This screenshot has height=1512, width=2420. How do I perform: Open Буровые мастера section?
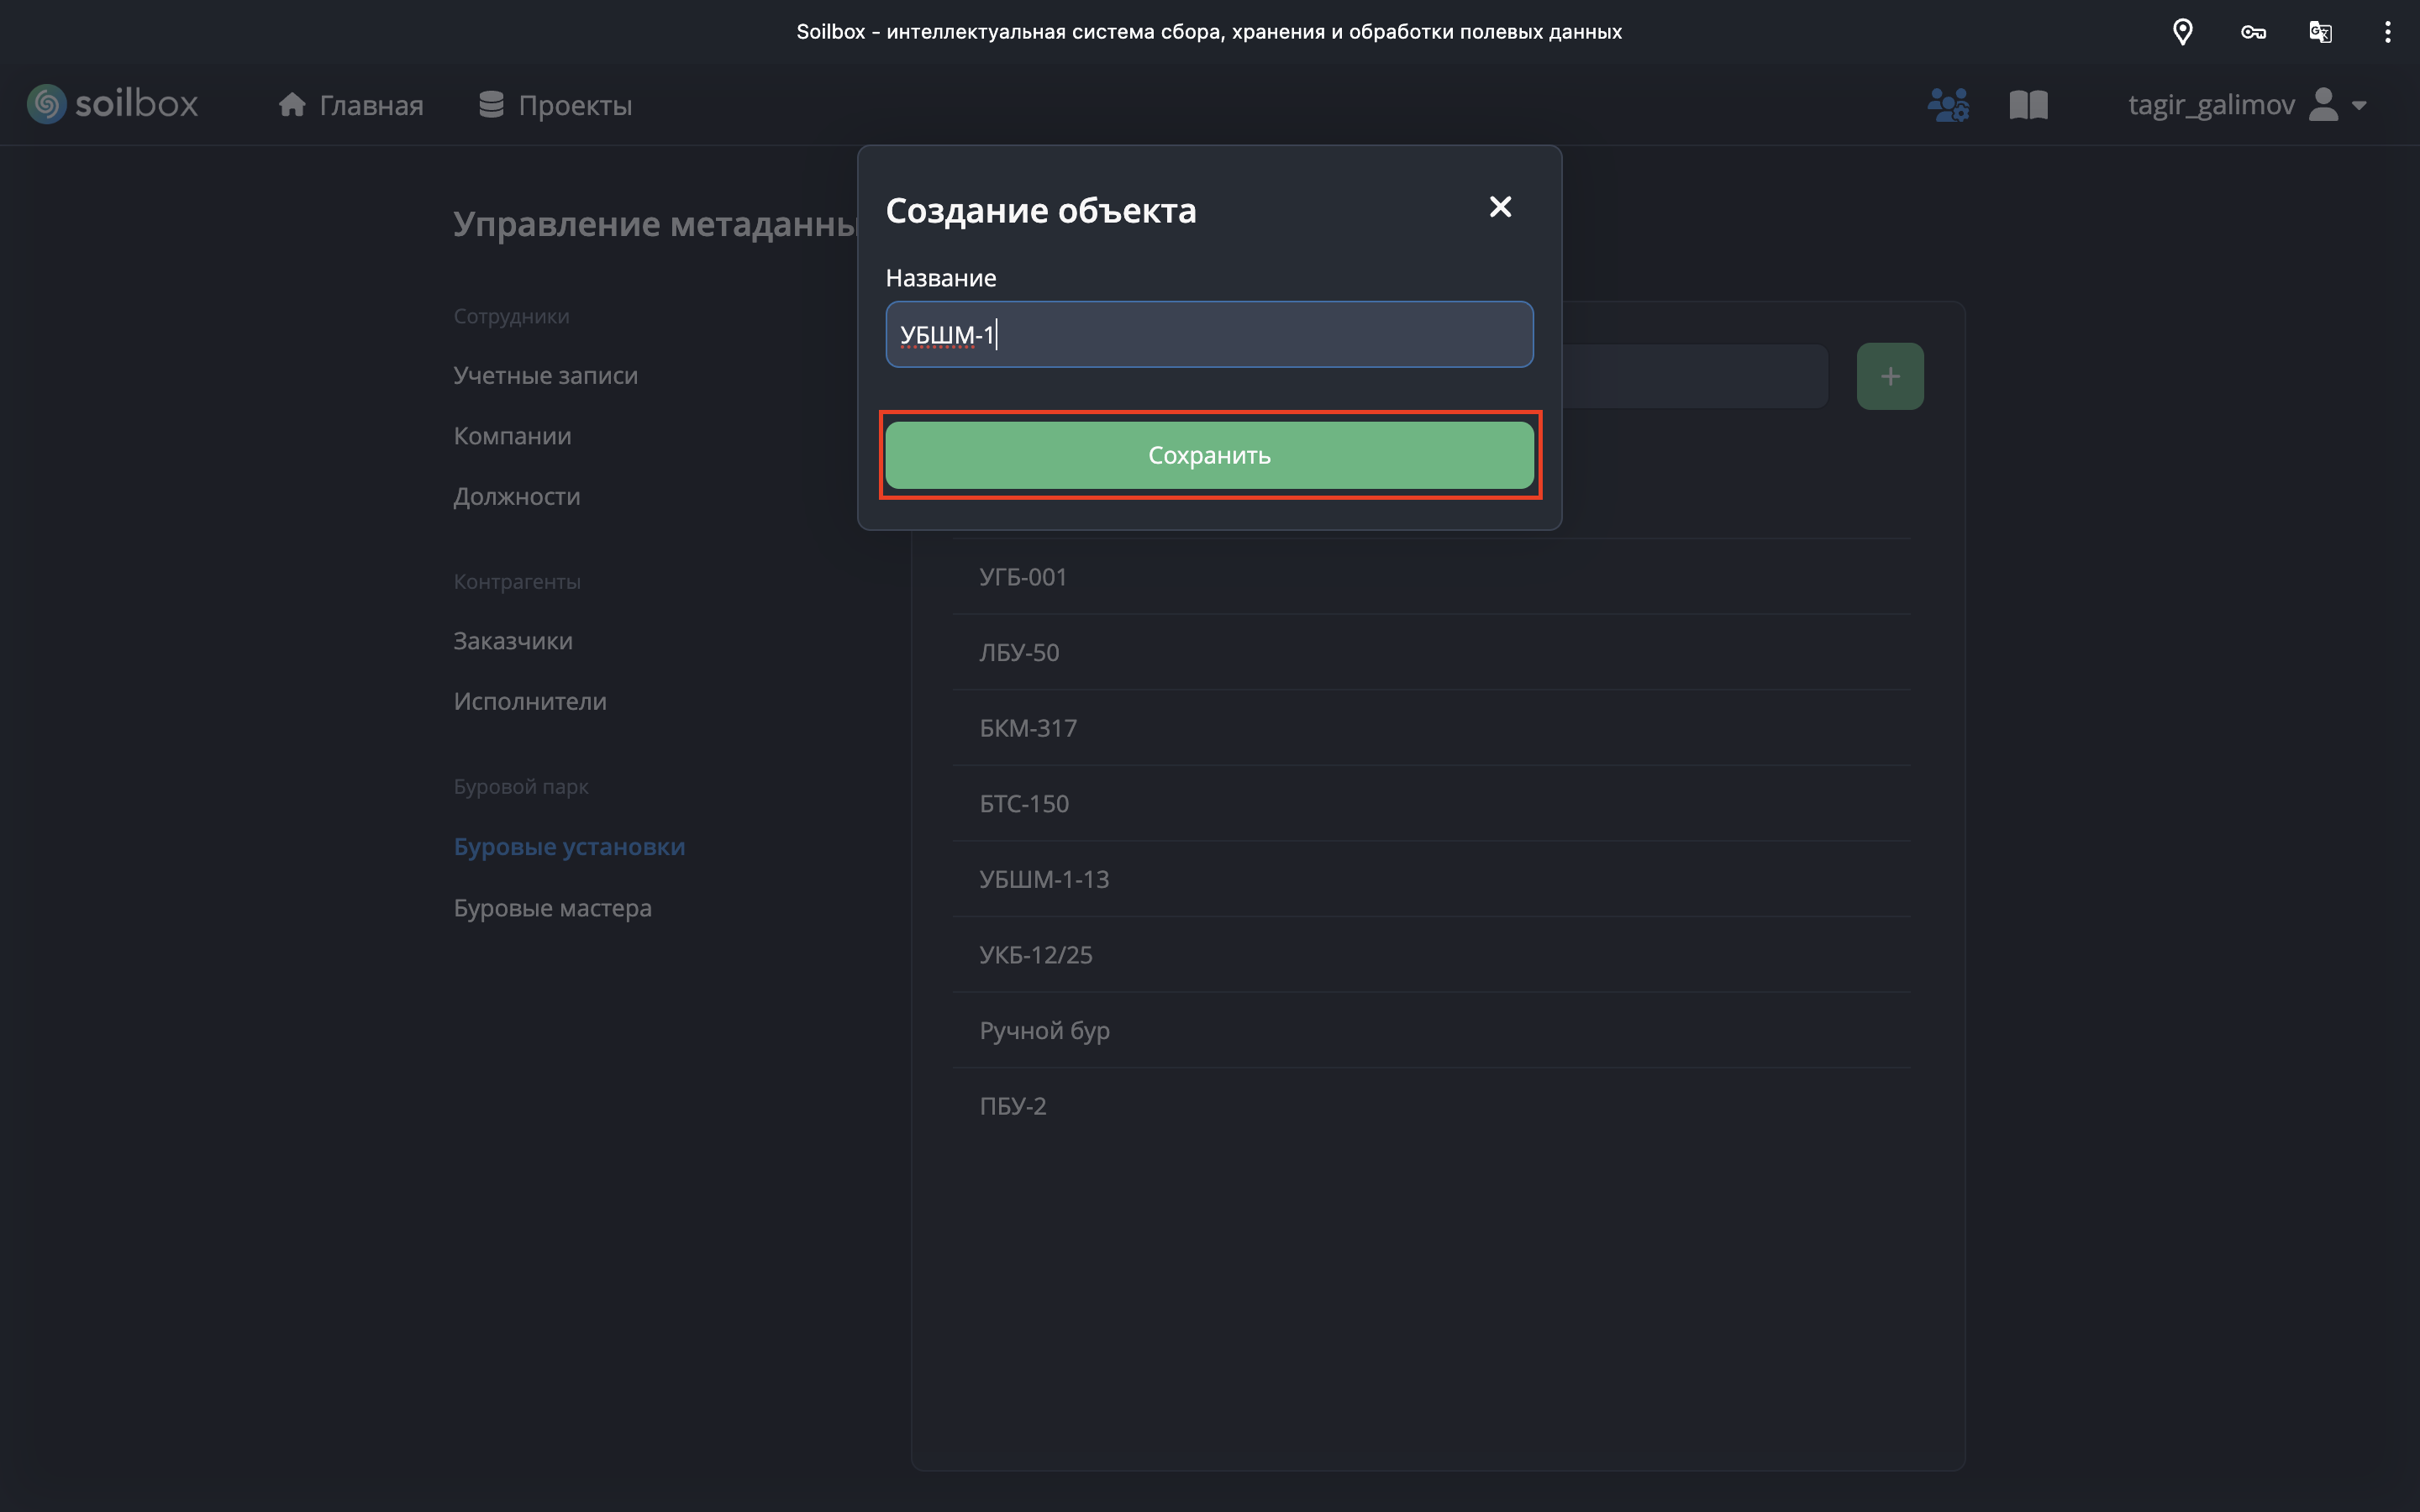[x=552, y=908]
